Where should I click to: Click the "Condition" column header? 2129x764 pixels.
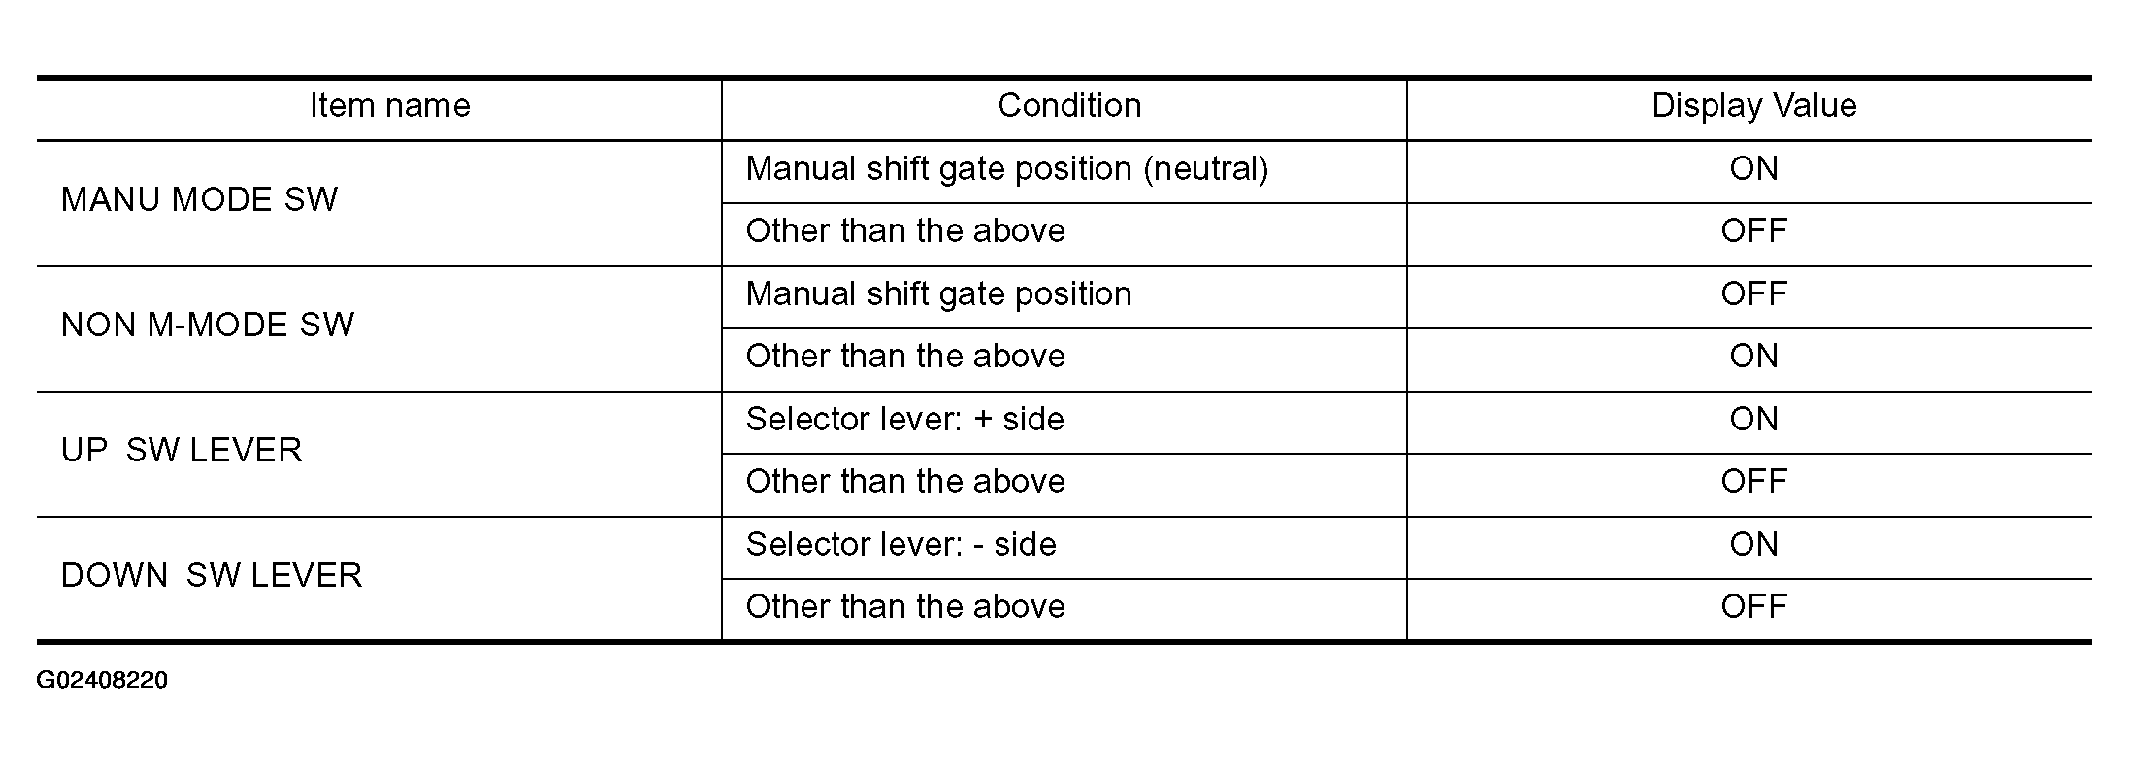pyautogui.click(x=1068, y=106)
